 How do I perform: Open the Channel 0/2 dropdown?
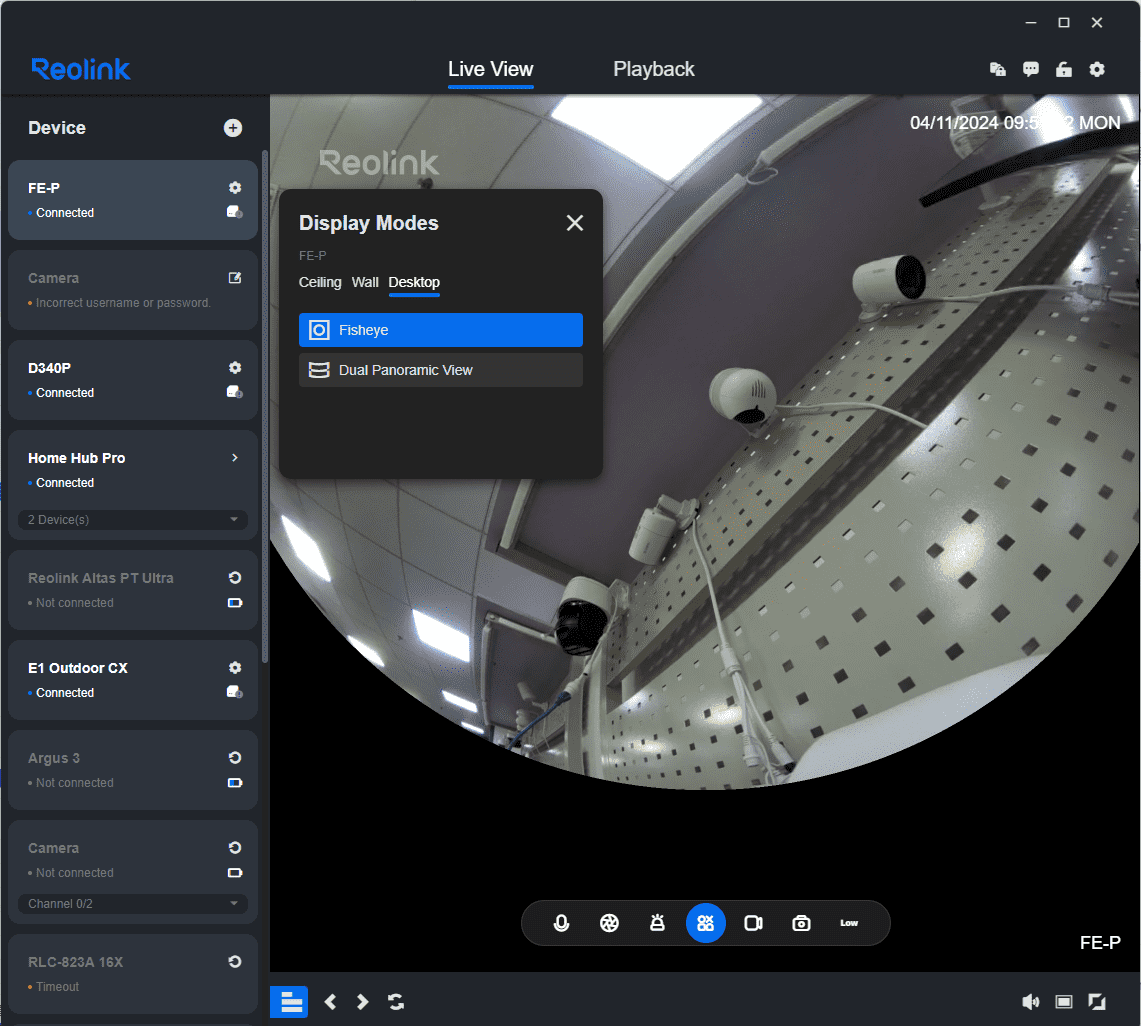(x=132, y=904)
